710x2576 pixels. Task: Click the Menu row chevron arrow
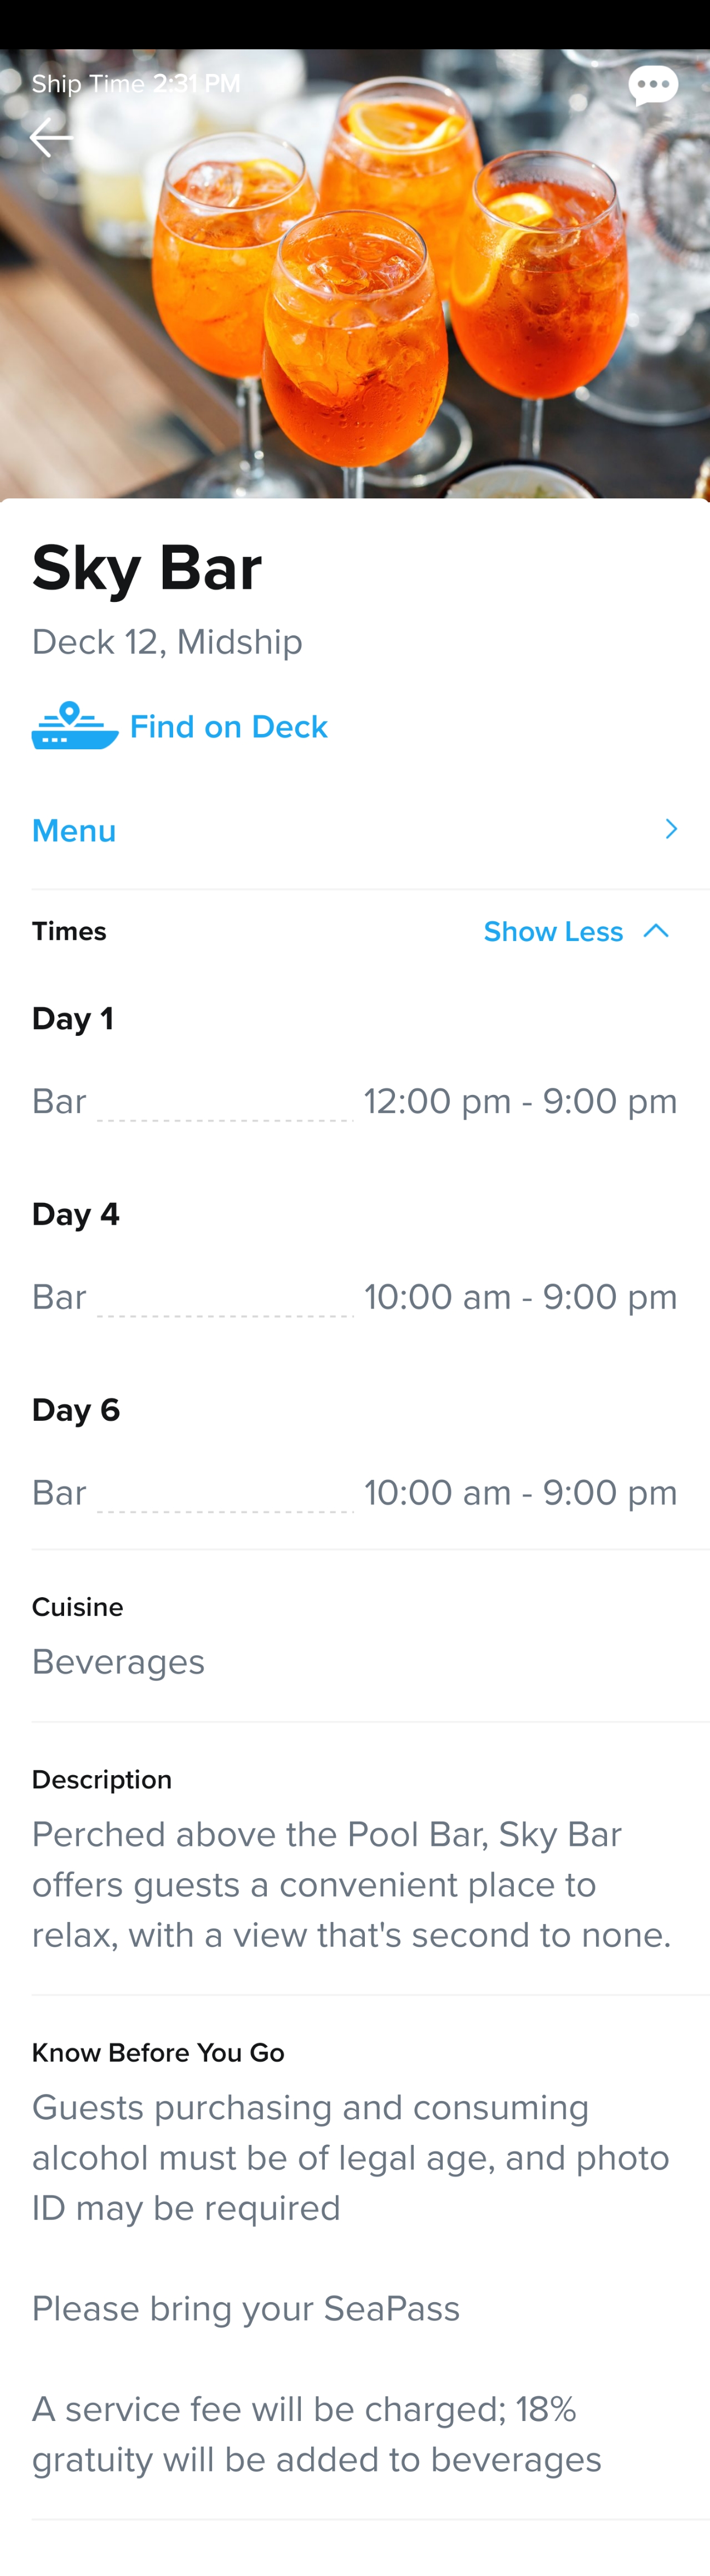point(671,829)
